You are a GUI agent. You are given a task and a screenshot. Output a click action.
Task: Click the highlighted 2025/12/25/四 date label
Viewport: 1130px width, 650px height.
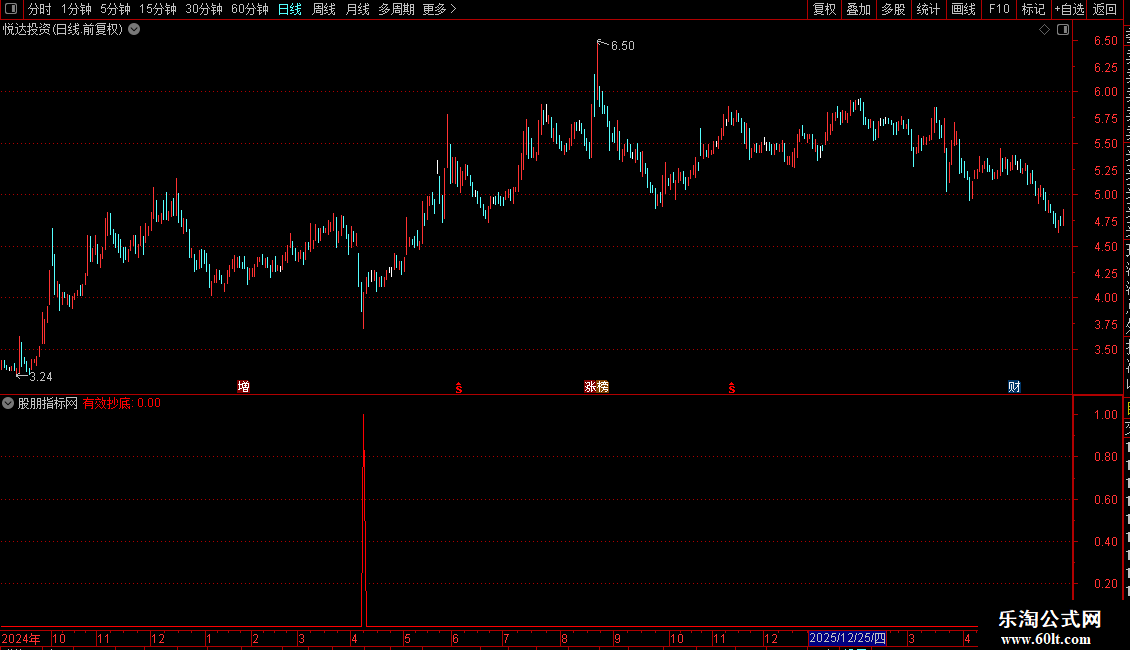click(848, 638)
